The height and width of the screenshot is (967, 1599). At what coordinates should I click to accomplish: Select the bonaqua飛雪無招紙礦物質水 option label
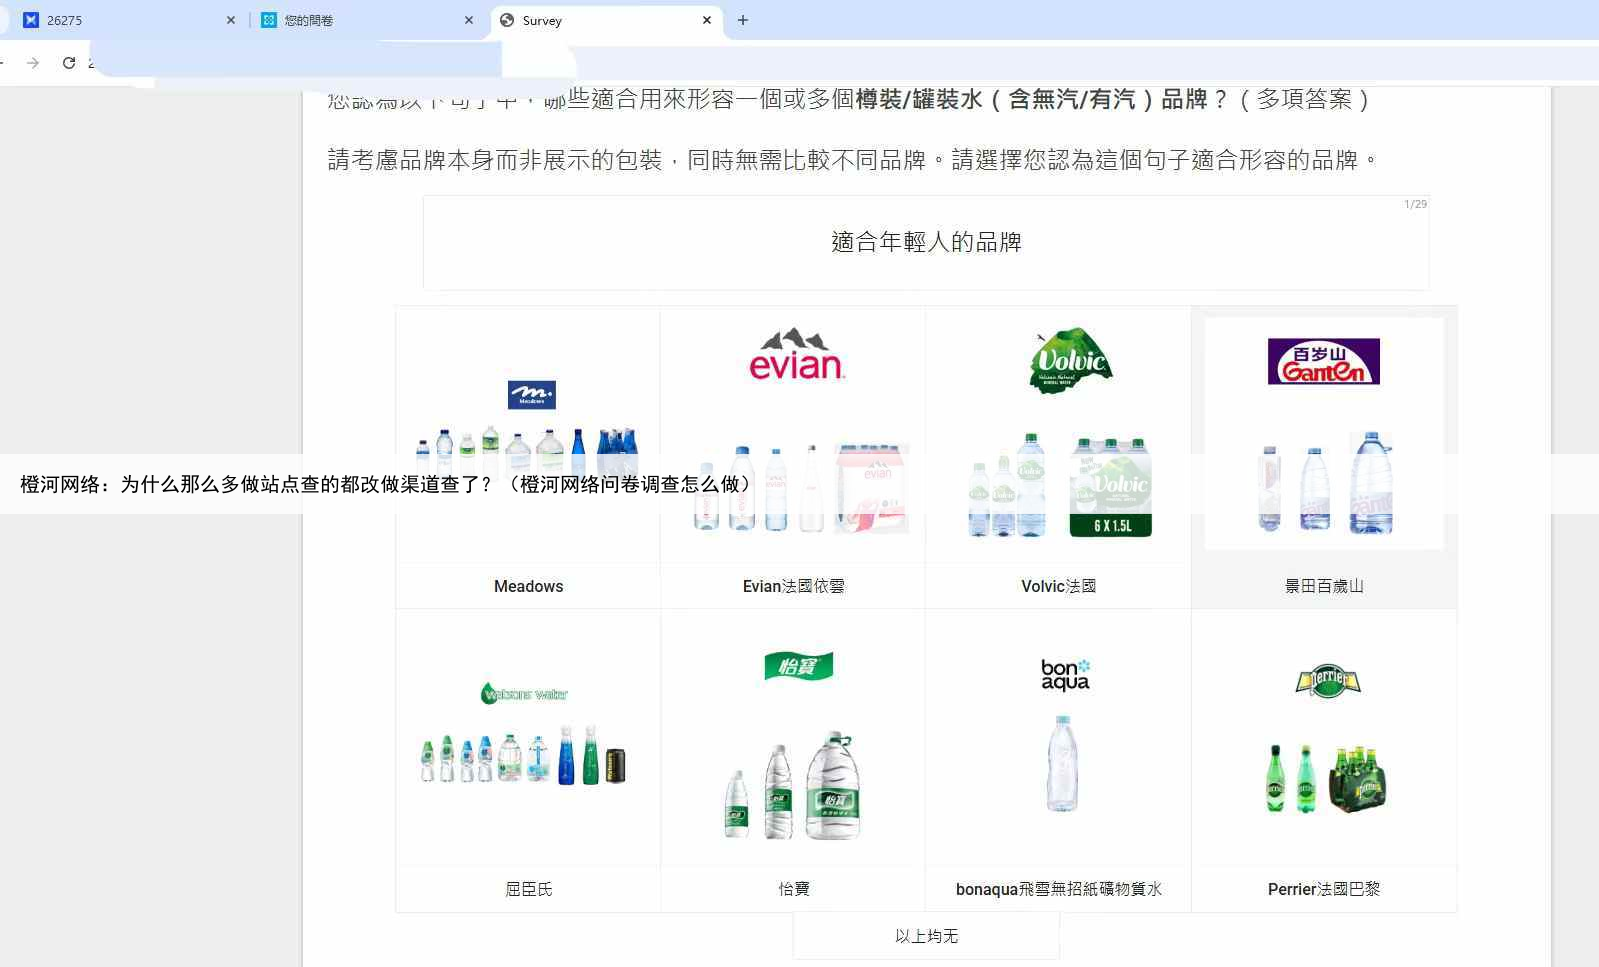click(x=1058, y=889)
